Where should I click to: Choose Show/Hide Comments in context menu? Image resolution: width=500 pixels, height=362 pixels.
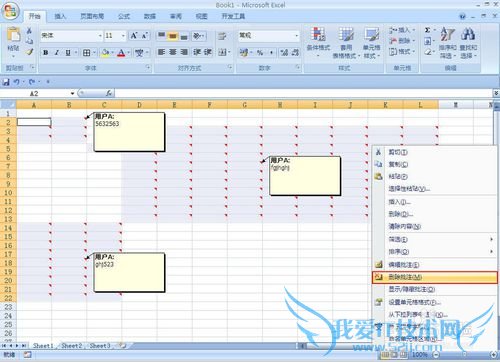coord(435,289)
